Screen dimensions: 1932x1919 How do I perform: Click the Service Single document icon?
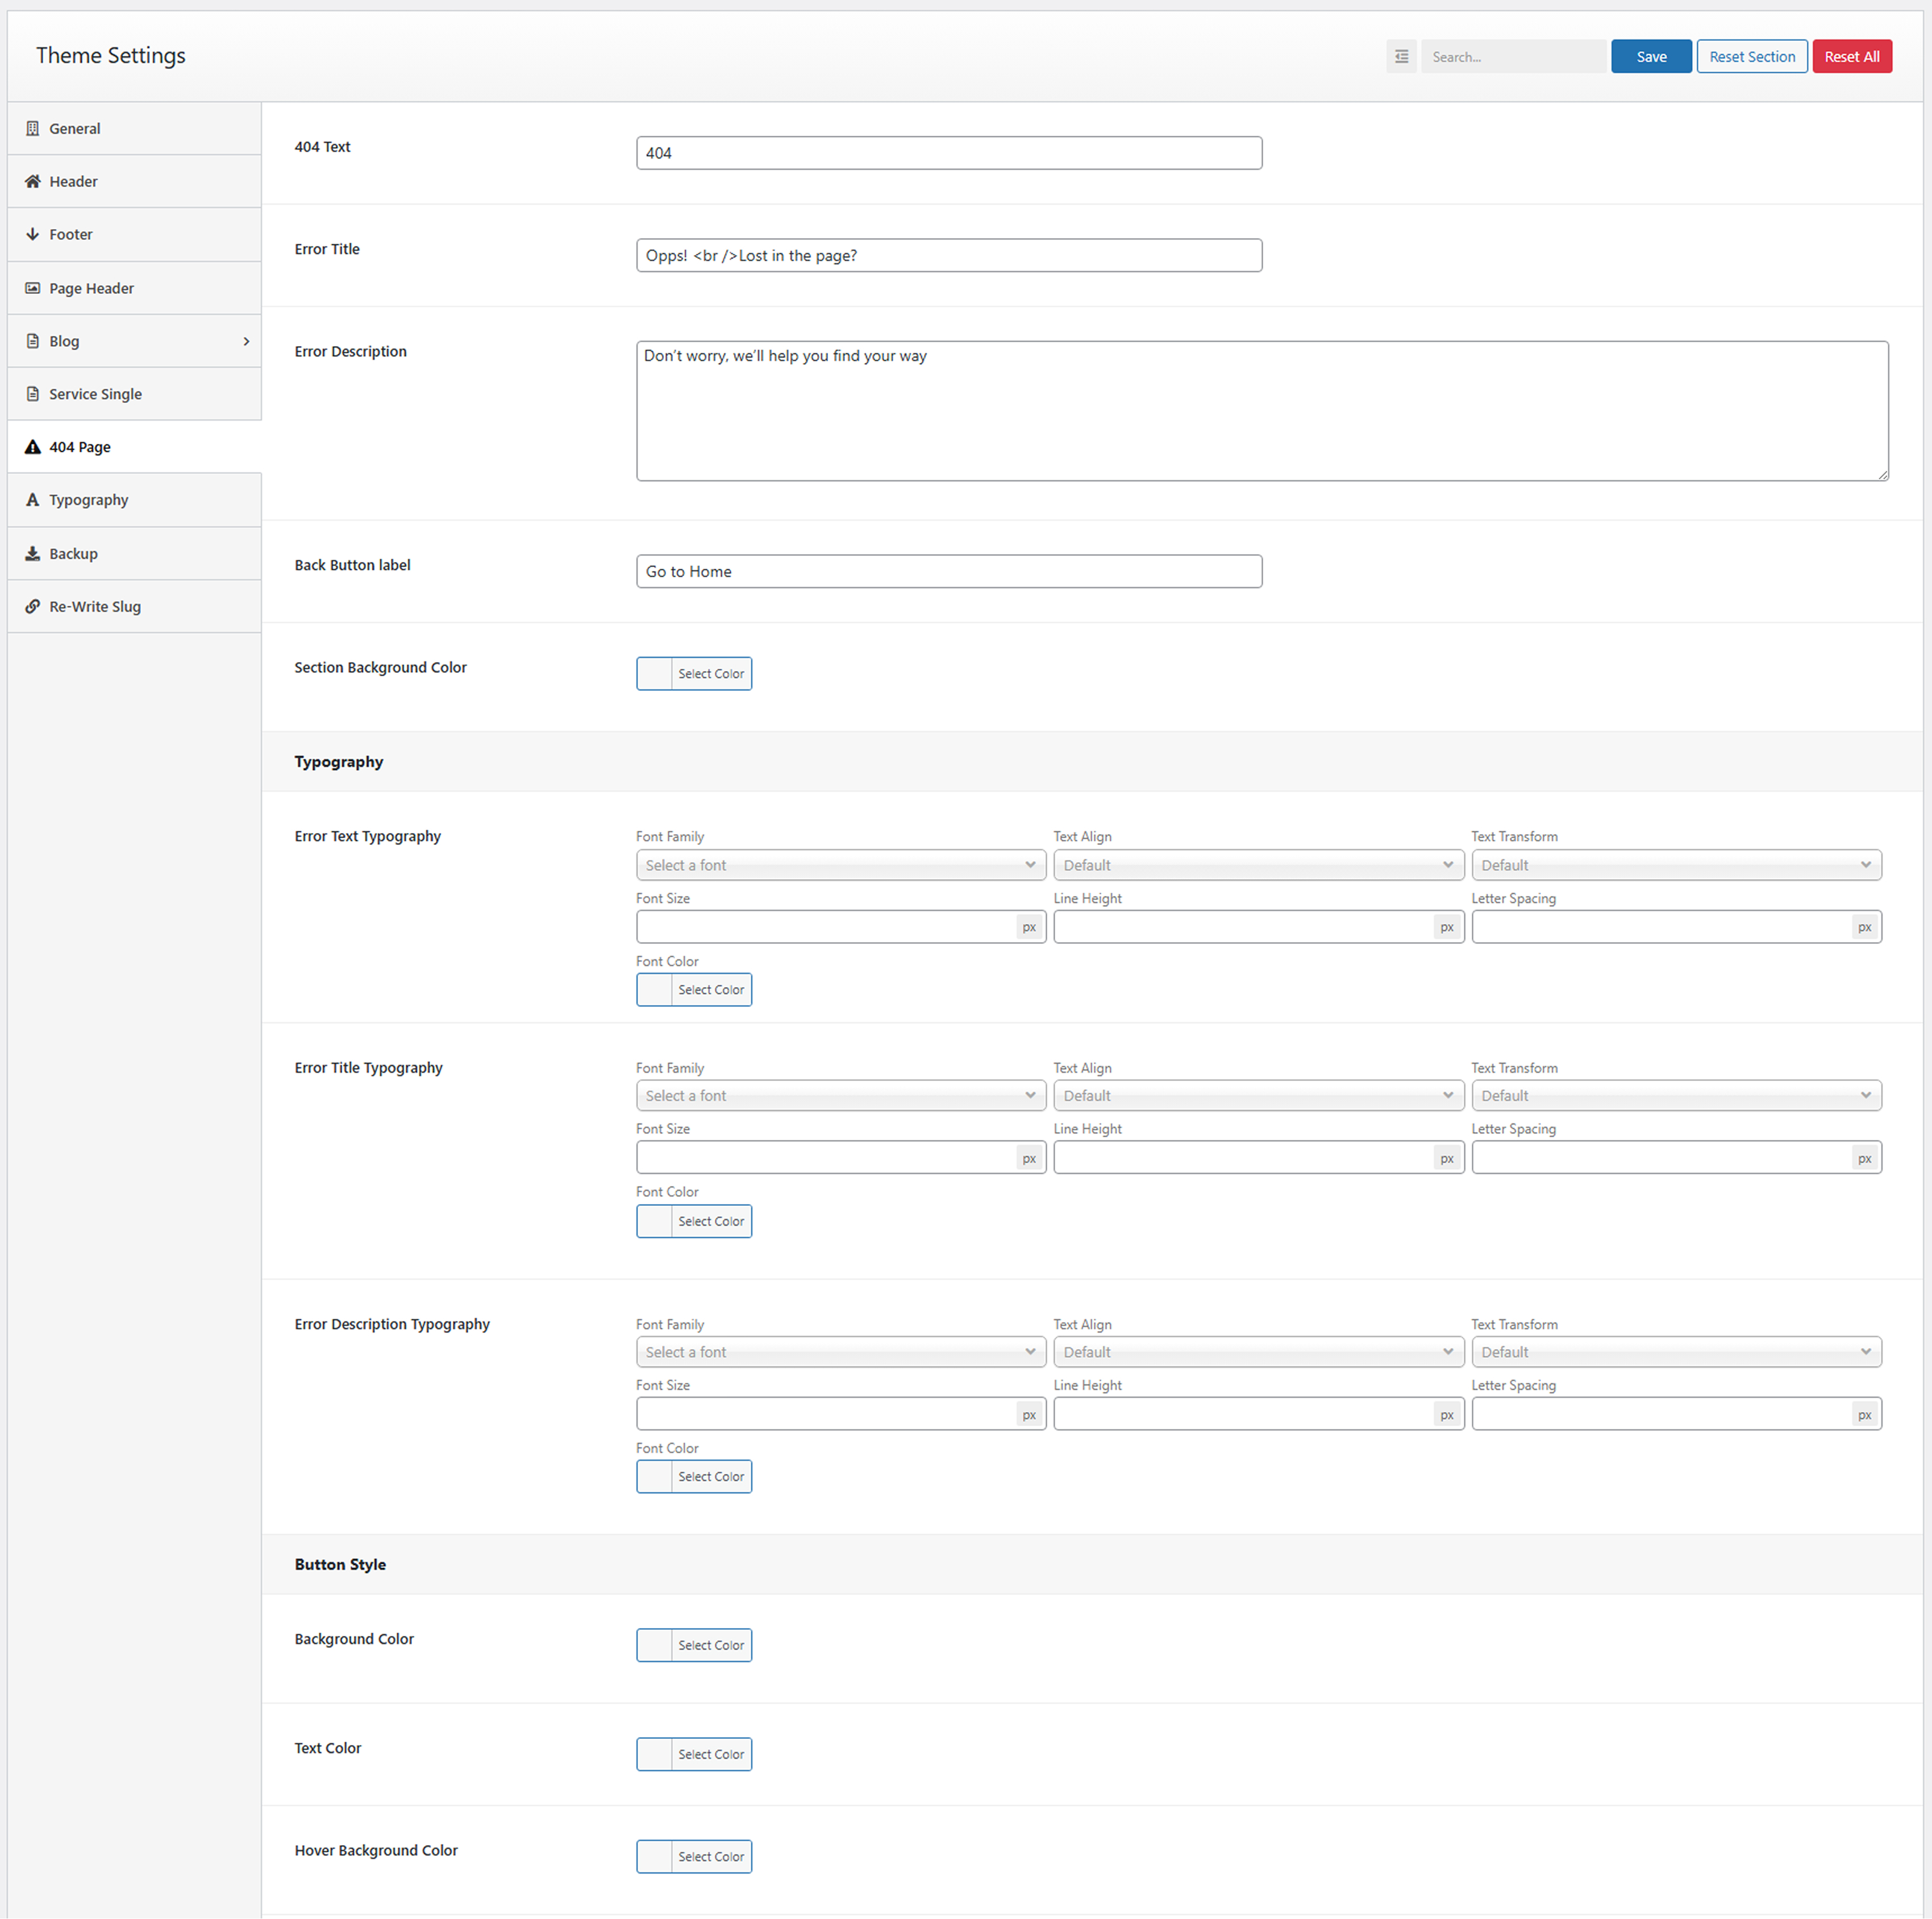click(x=33, y=394)
